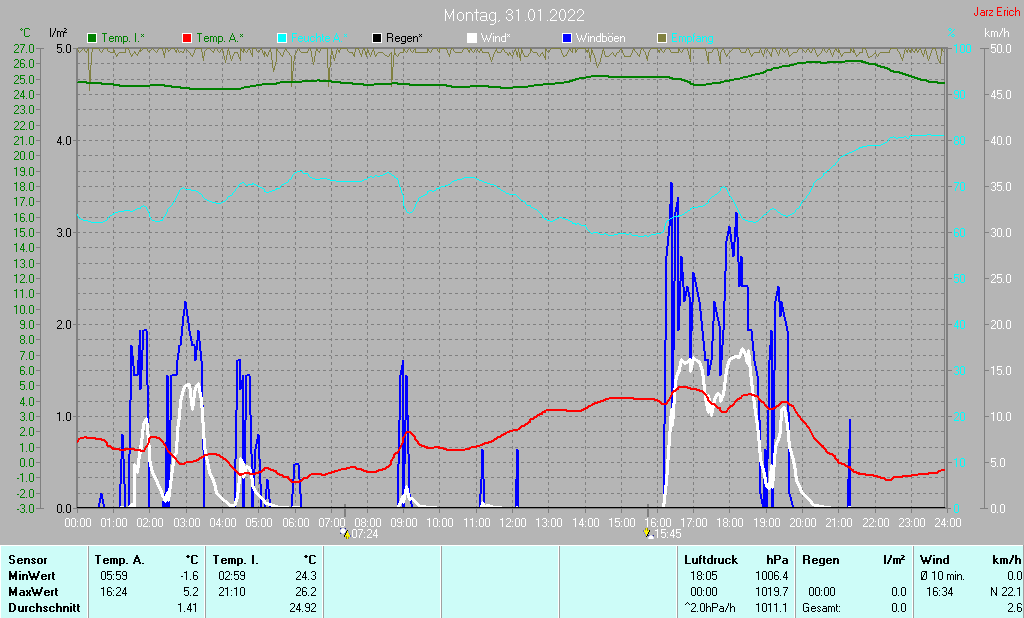Click the Regen column header in the table
1024x618 pixels.
tap(821, 560)
